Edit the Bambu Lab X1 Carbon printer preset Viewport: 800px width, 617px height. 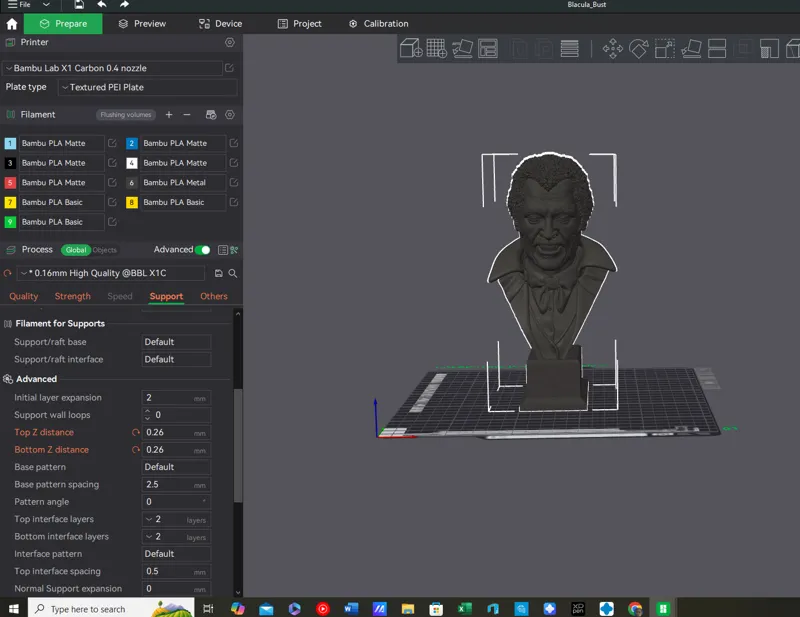(x=230, y=68)
